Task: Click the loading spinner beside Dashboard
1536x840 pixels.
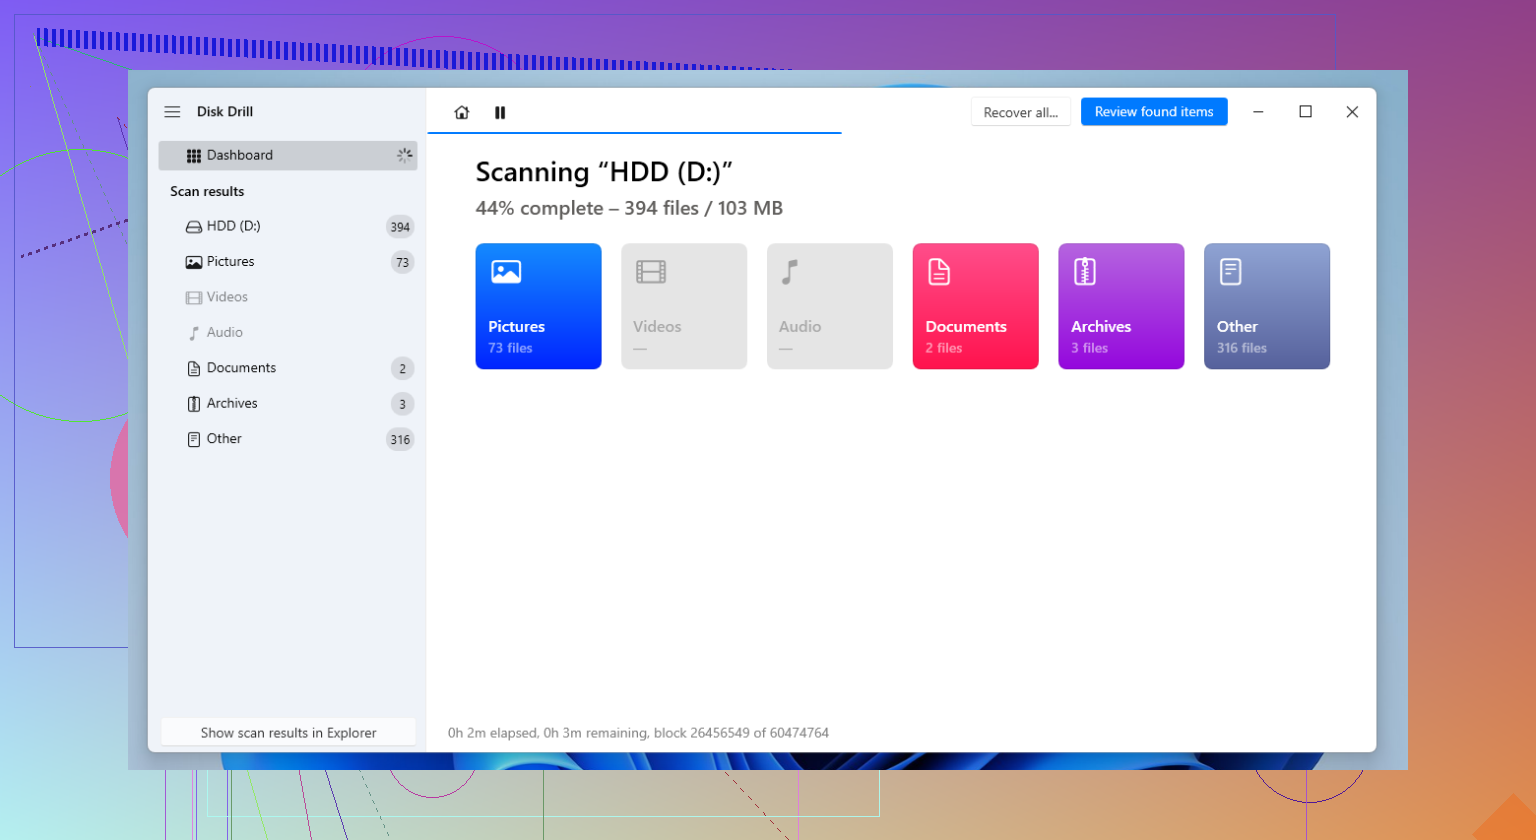Action: point(404,155)
